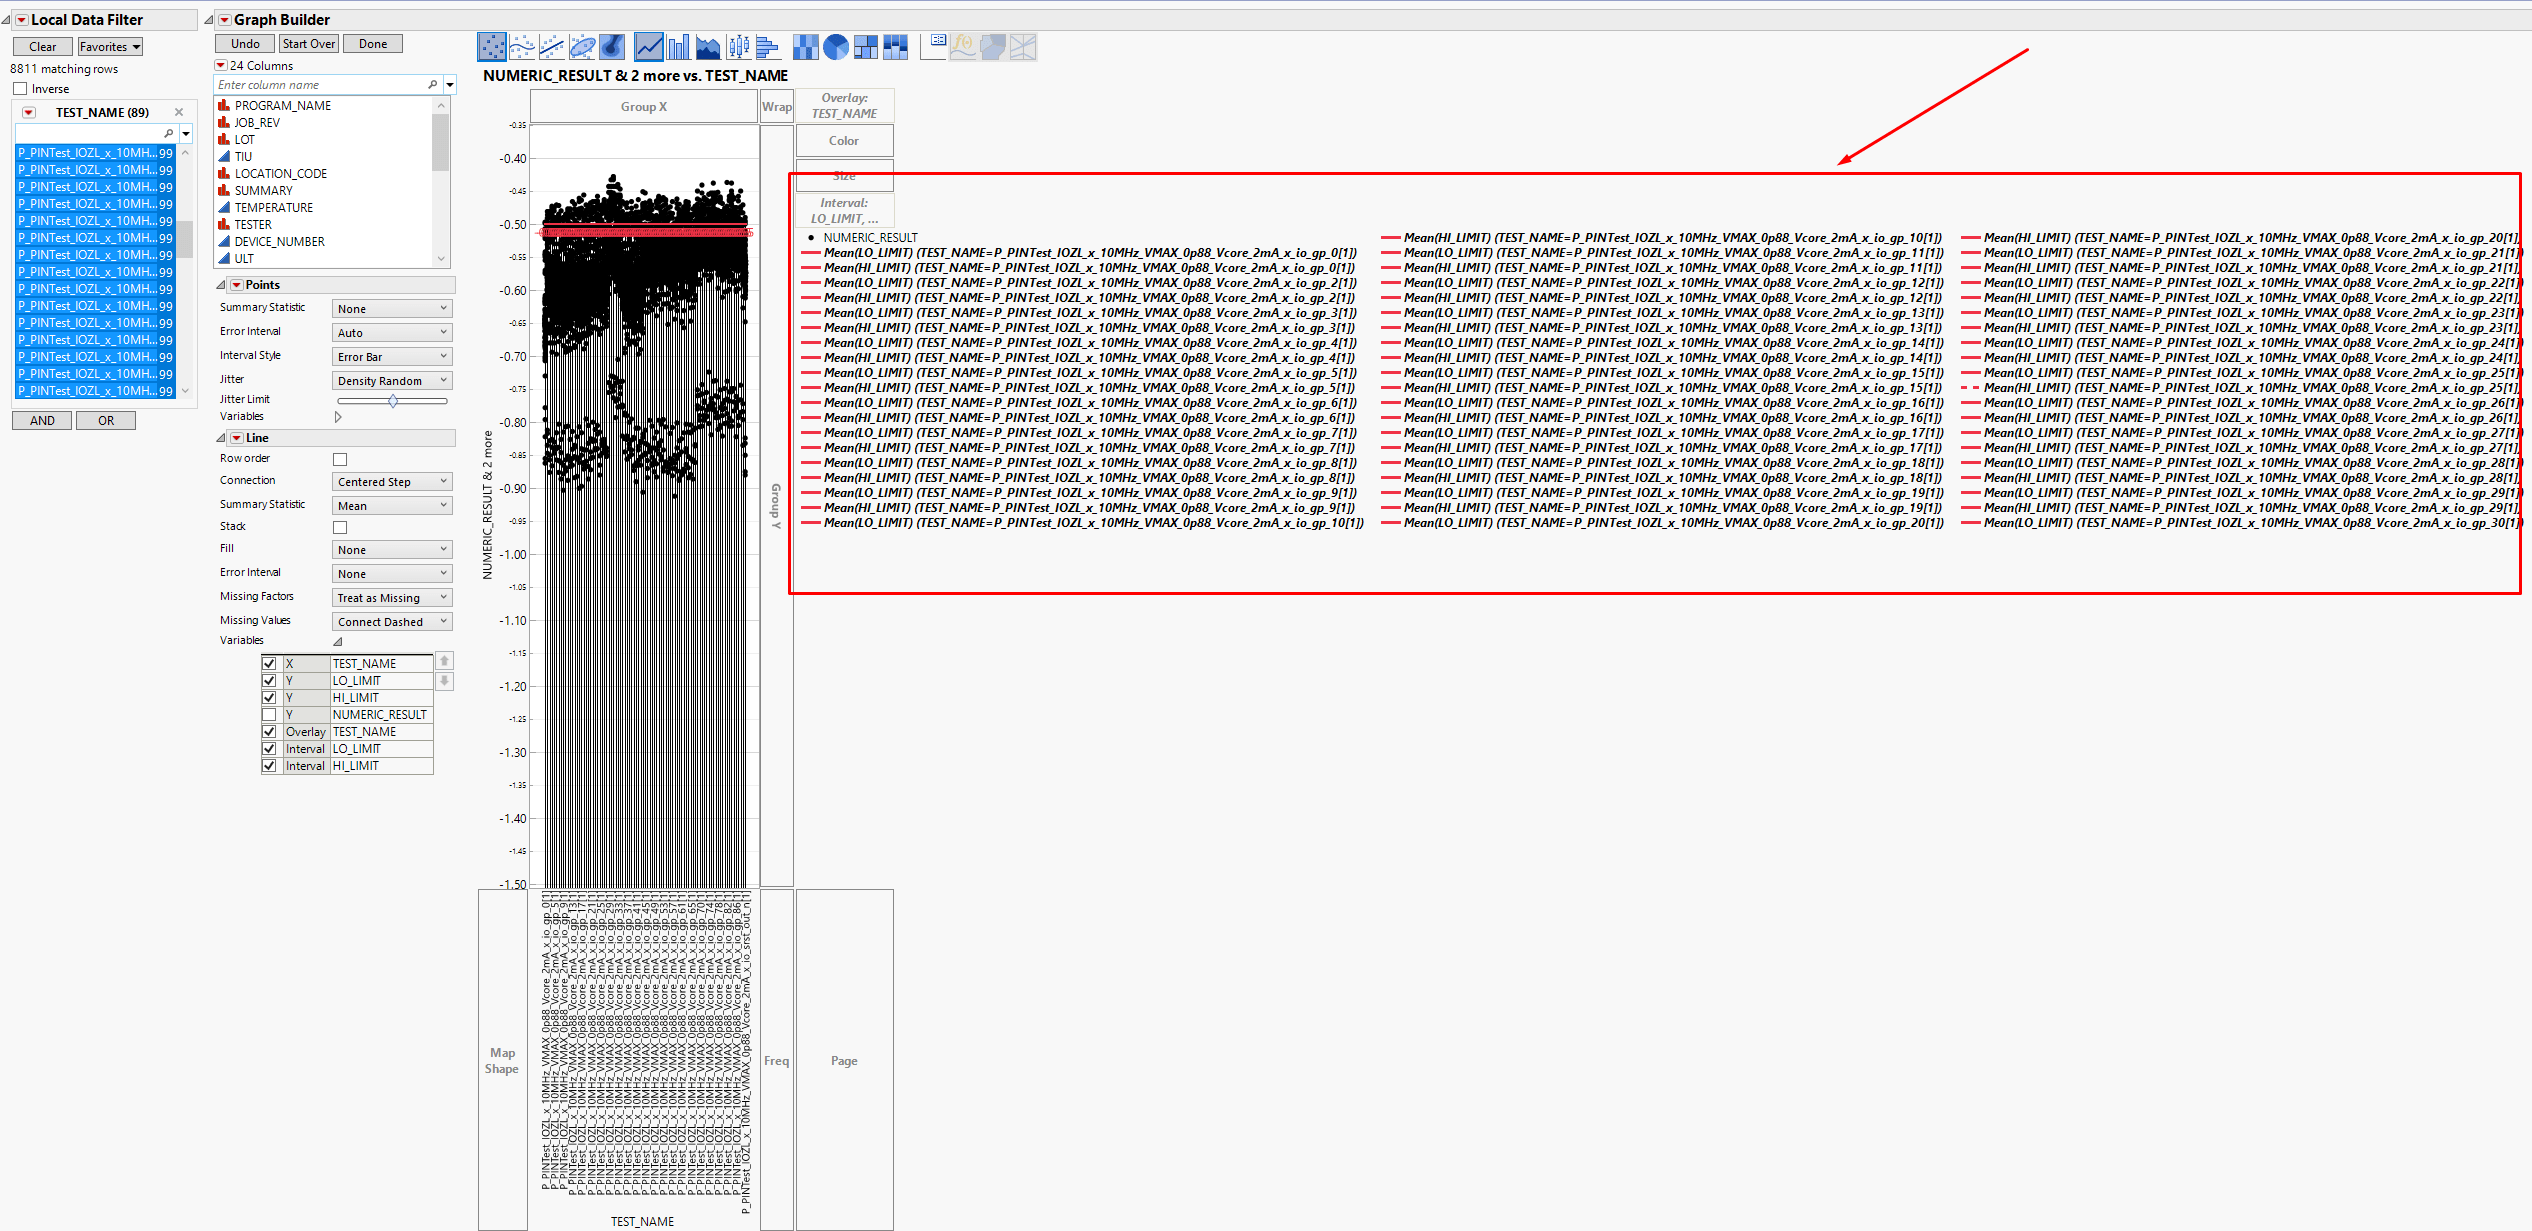Check the NUMERIC_RESULT Y variable checkbox
The width and height of the screenshot is (2532, 1231).
[269, 715]
